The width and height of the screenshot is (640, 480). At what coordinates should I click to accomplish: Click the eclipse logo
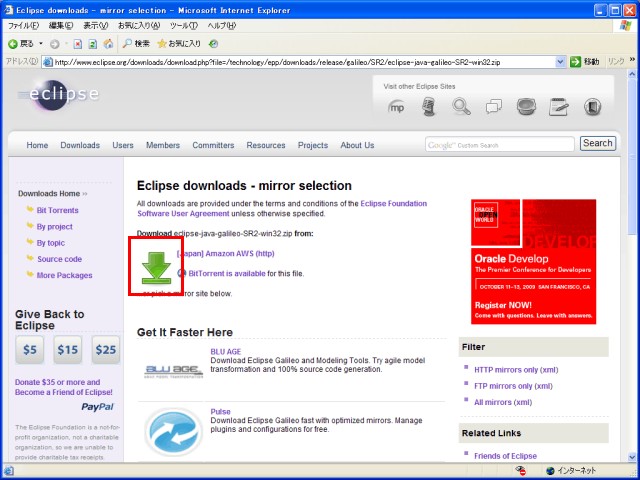60,94
